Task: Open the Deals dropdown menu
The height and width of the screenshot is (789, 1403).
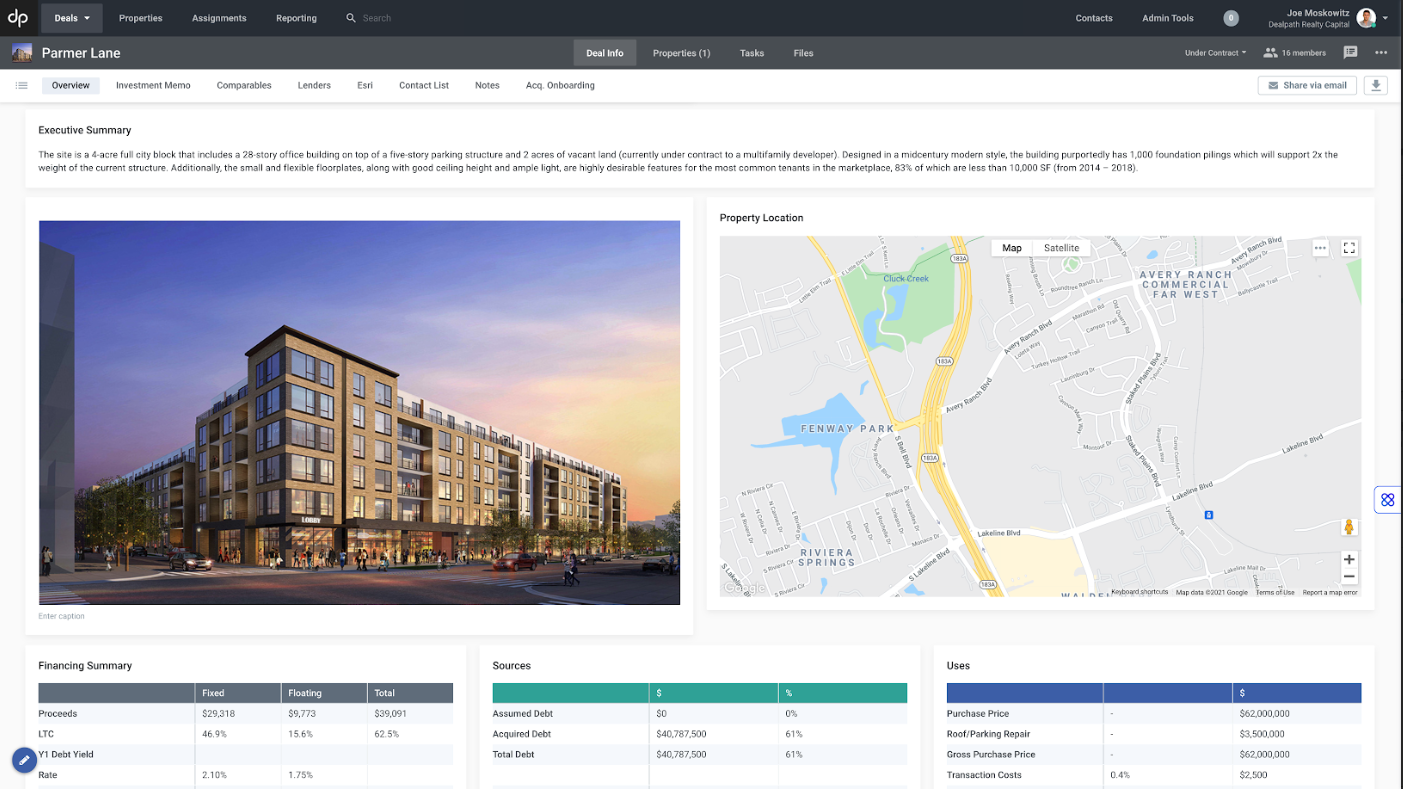Action: coord(70,17)
